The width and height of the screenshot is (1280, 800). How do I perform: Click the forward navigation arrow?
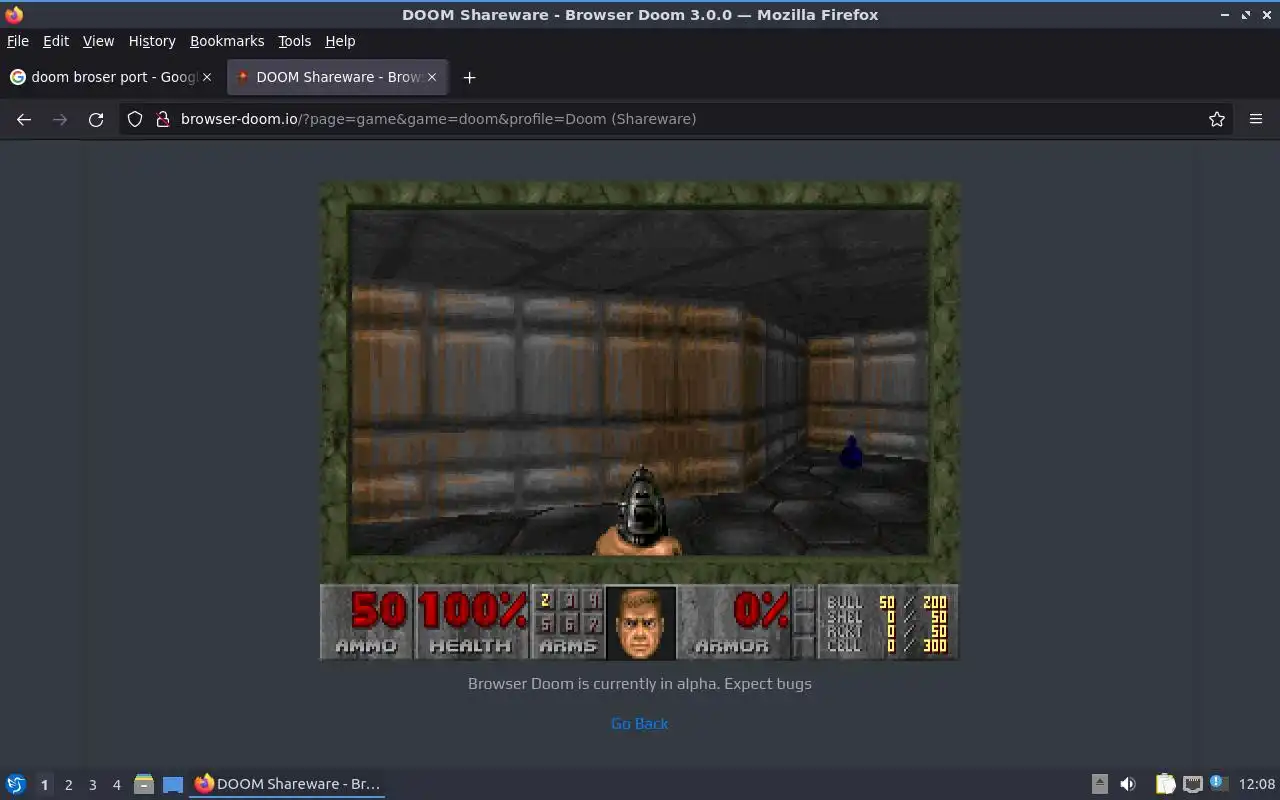(60, 119)
